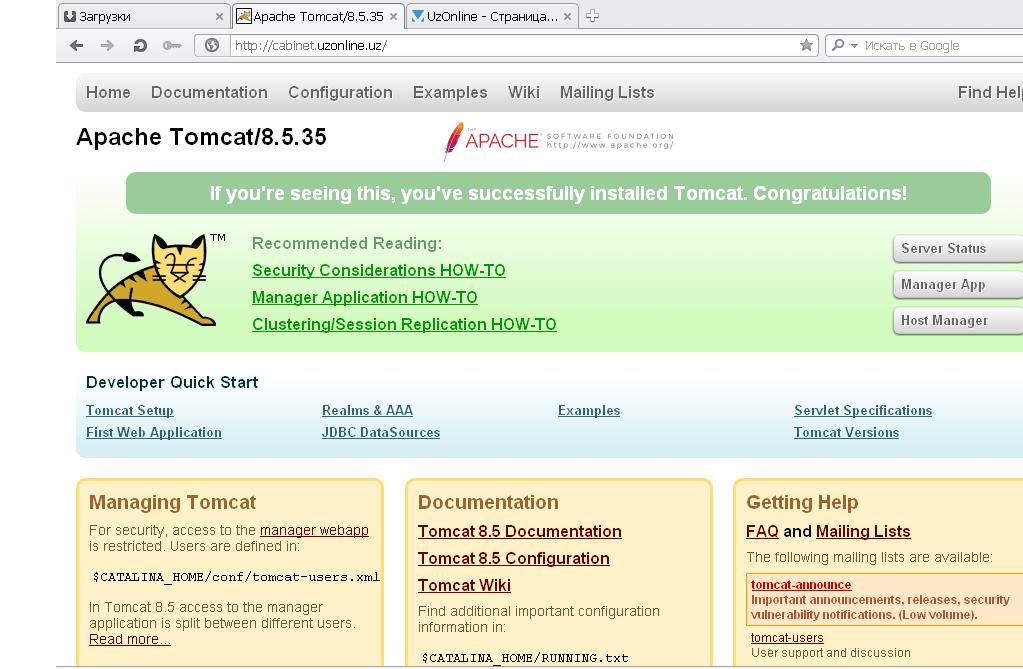Open Documentation in the navigation bar
The width and height of the screenshot is (1023, 669).
[x=209, y=92]
